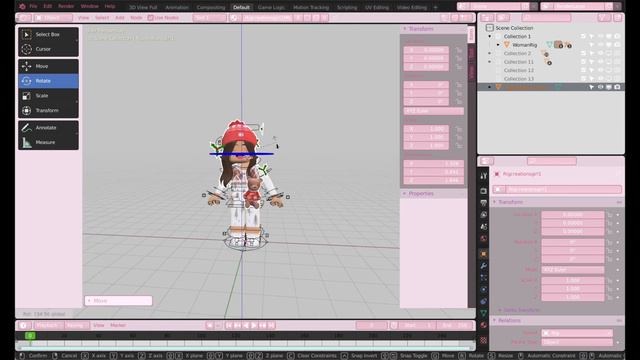640x360 pixels.
Task: Select the Select Box tool
Action: [48, 35]
